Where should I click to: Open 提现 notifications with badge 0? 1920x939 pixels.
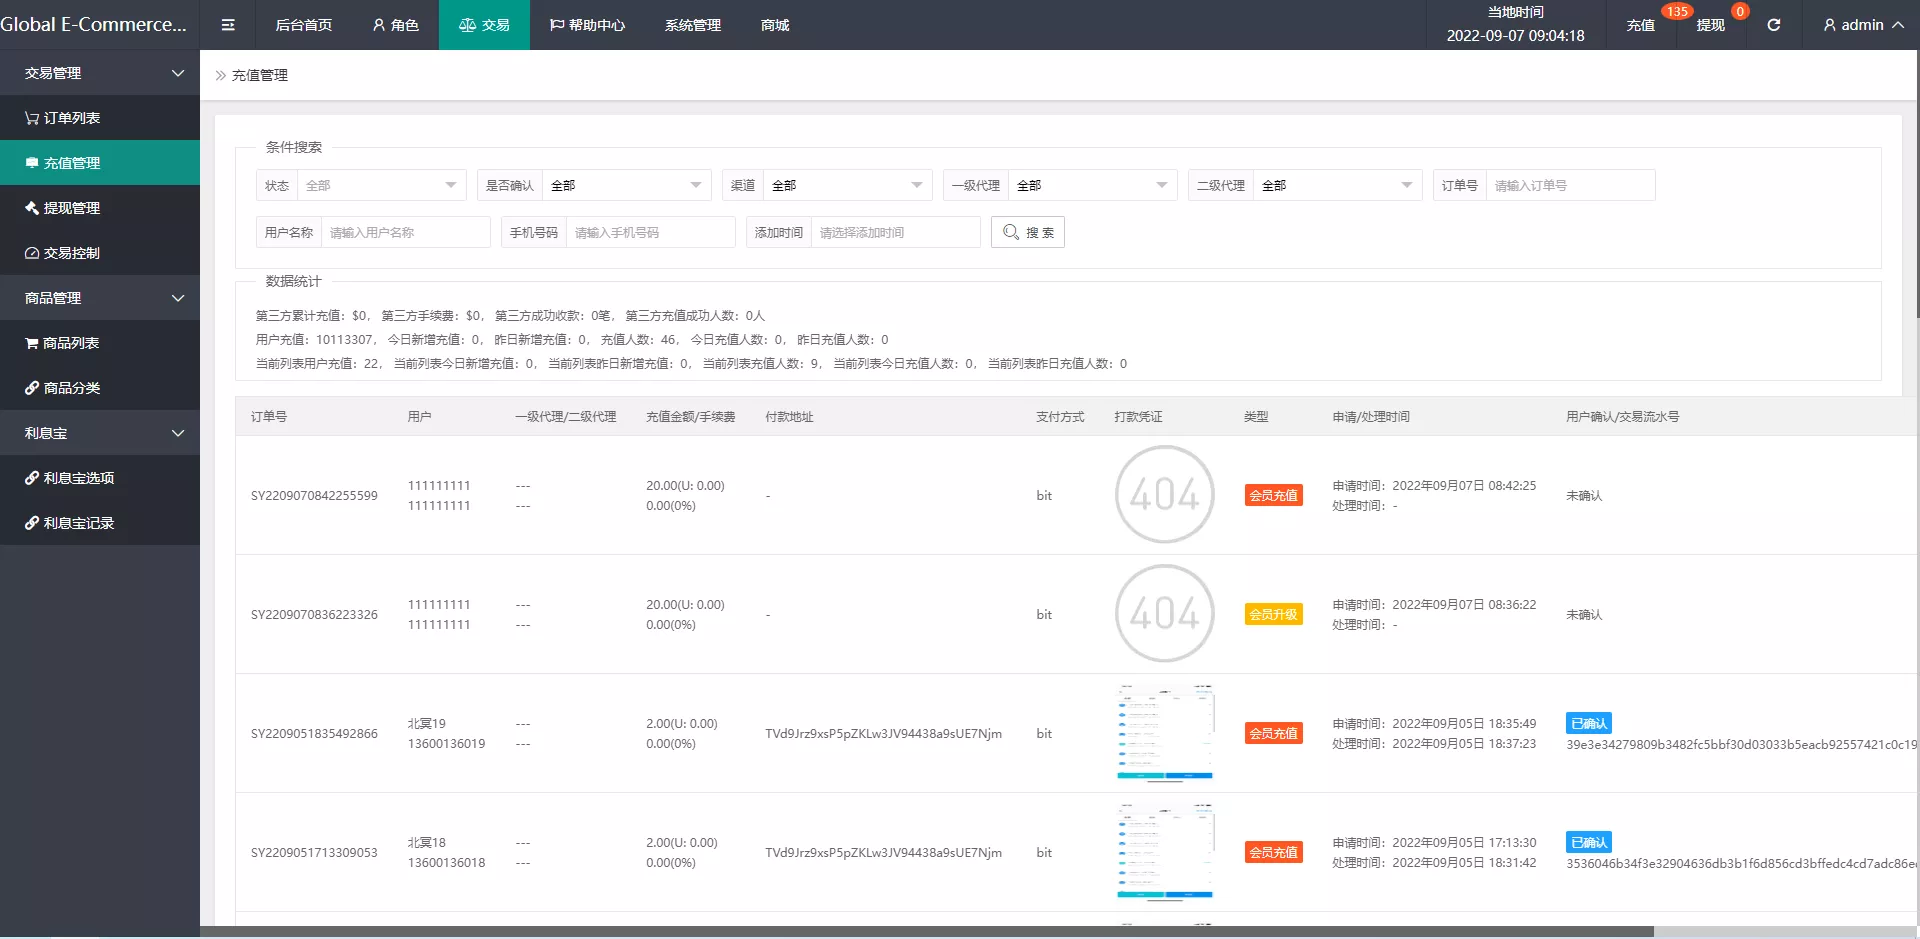tap(1711, 25)
